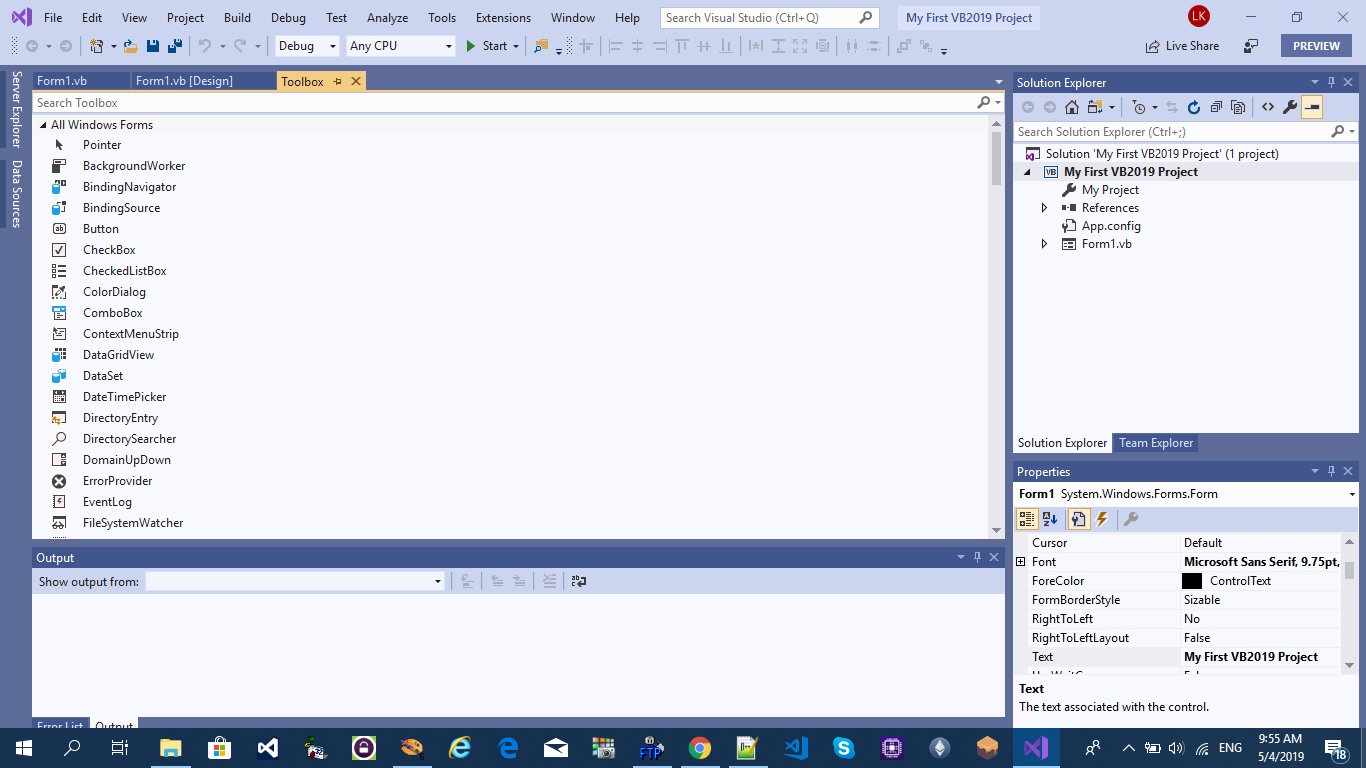This screenshot has height=768, width=1366.
Task: Click the Send Feedback icon
Action: [x=1251, y=46]
